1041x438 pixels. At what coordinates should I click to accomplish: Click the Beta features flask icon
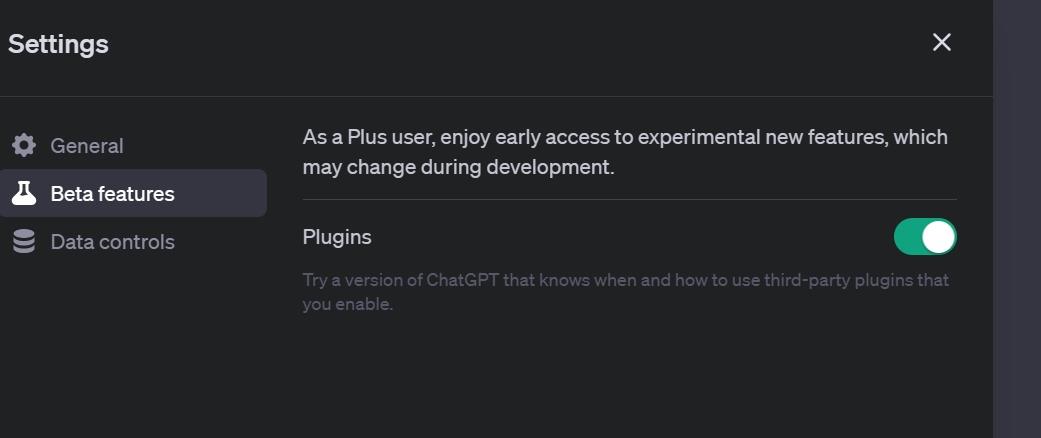(x=24, y=193)
